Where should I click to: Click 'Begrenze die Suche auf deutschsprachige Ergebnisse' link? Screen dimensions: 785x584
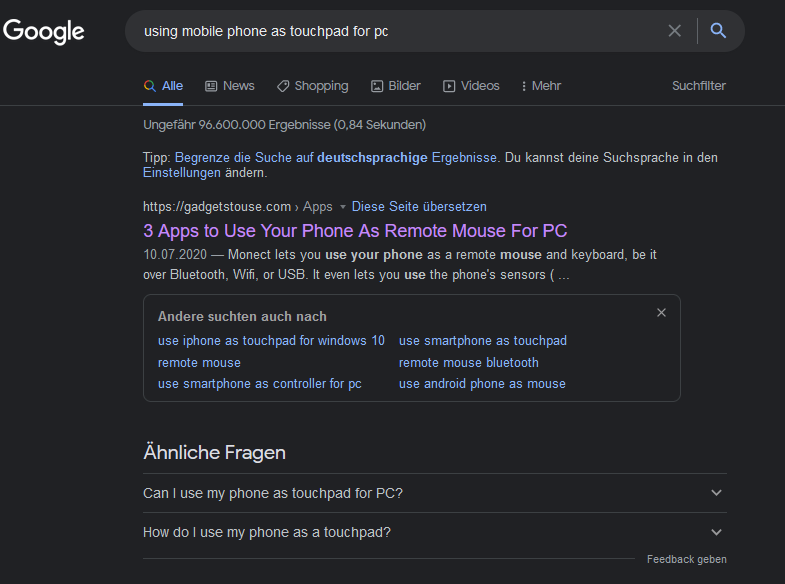click(335, 158)
